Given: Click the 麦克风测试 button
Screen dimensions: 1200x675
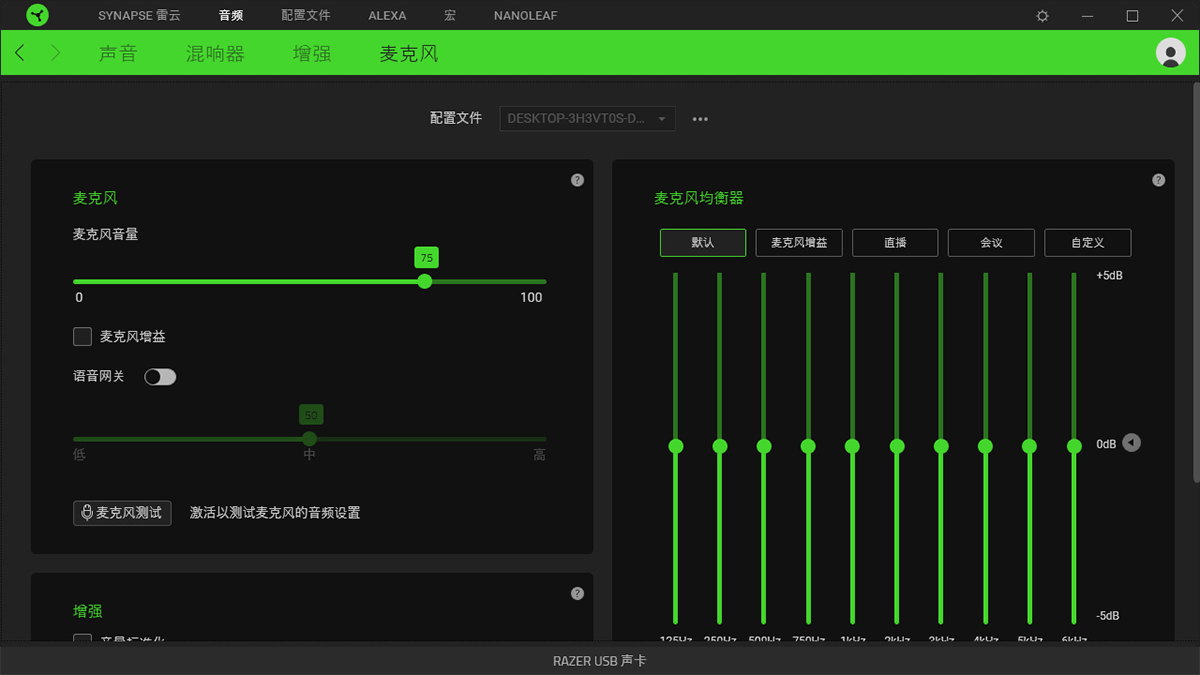Looking at the screenshot, I should [x=122, y=513].
